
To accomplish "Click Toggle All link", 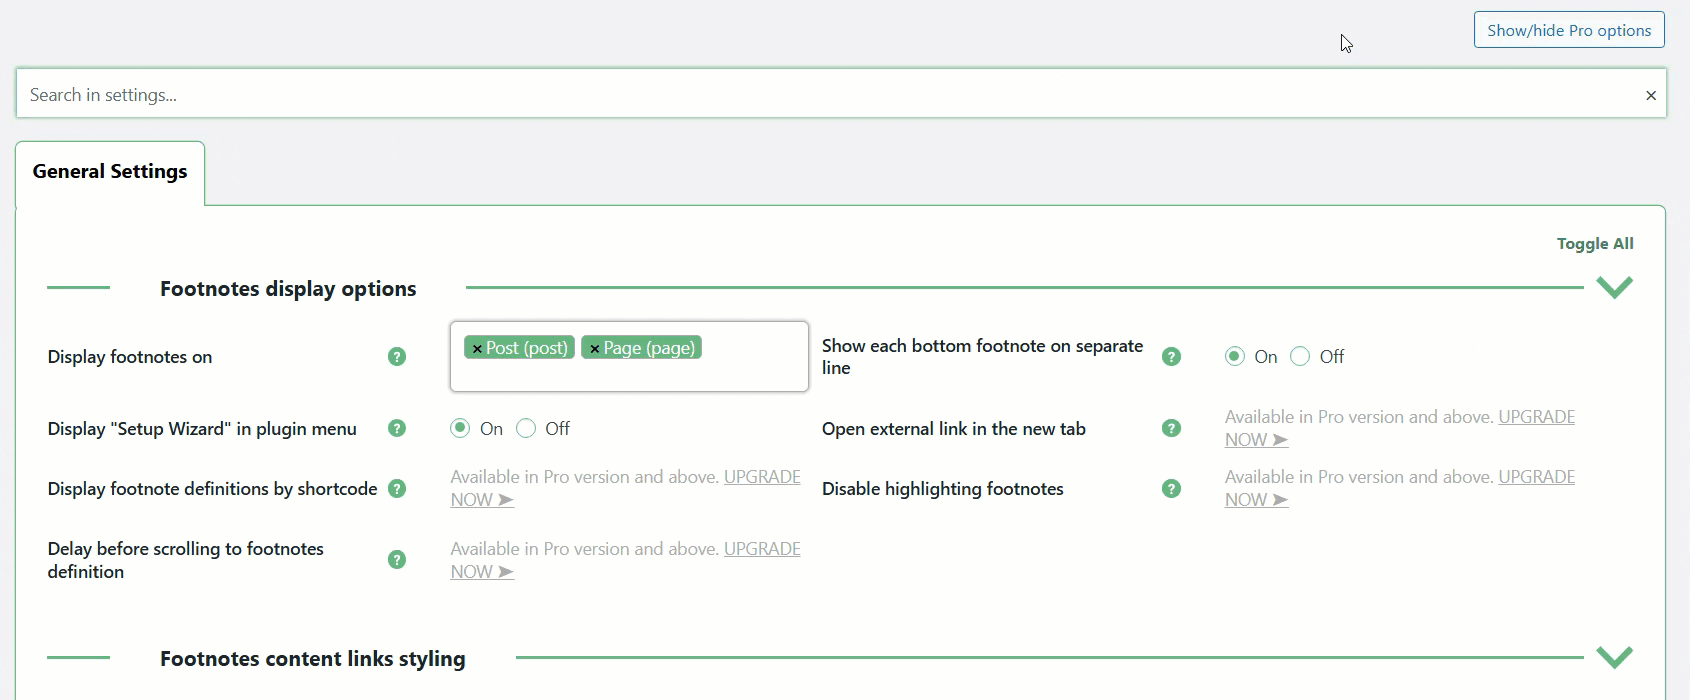I will [x=1595, y=244].
